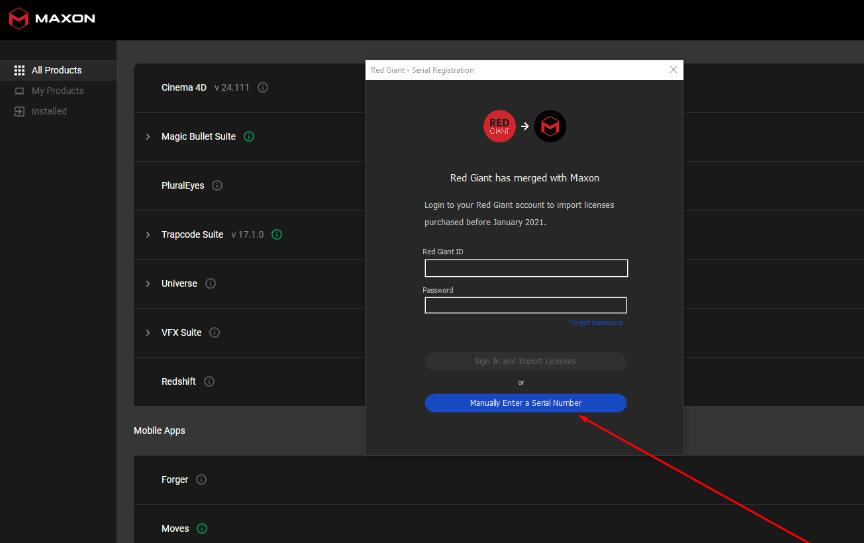Image resolution: width=864 pixels, height=543 pixels.
Task: Open the Forgot password link
Action: click(x=596, y=322)
